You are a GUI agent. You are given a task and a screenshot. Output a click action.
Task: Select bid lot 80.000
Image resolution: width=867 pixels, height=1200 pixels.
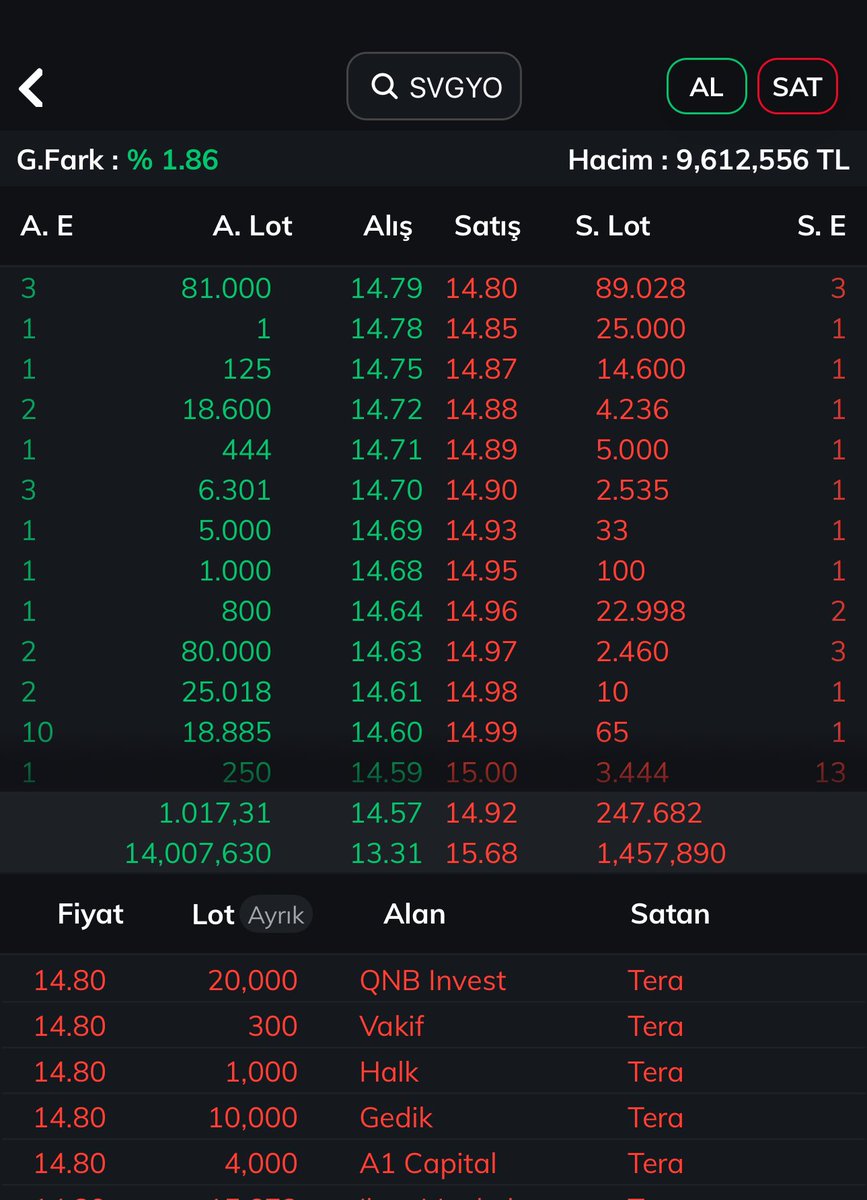coord(226,652)
